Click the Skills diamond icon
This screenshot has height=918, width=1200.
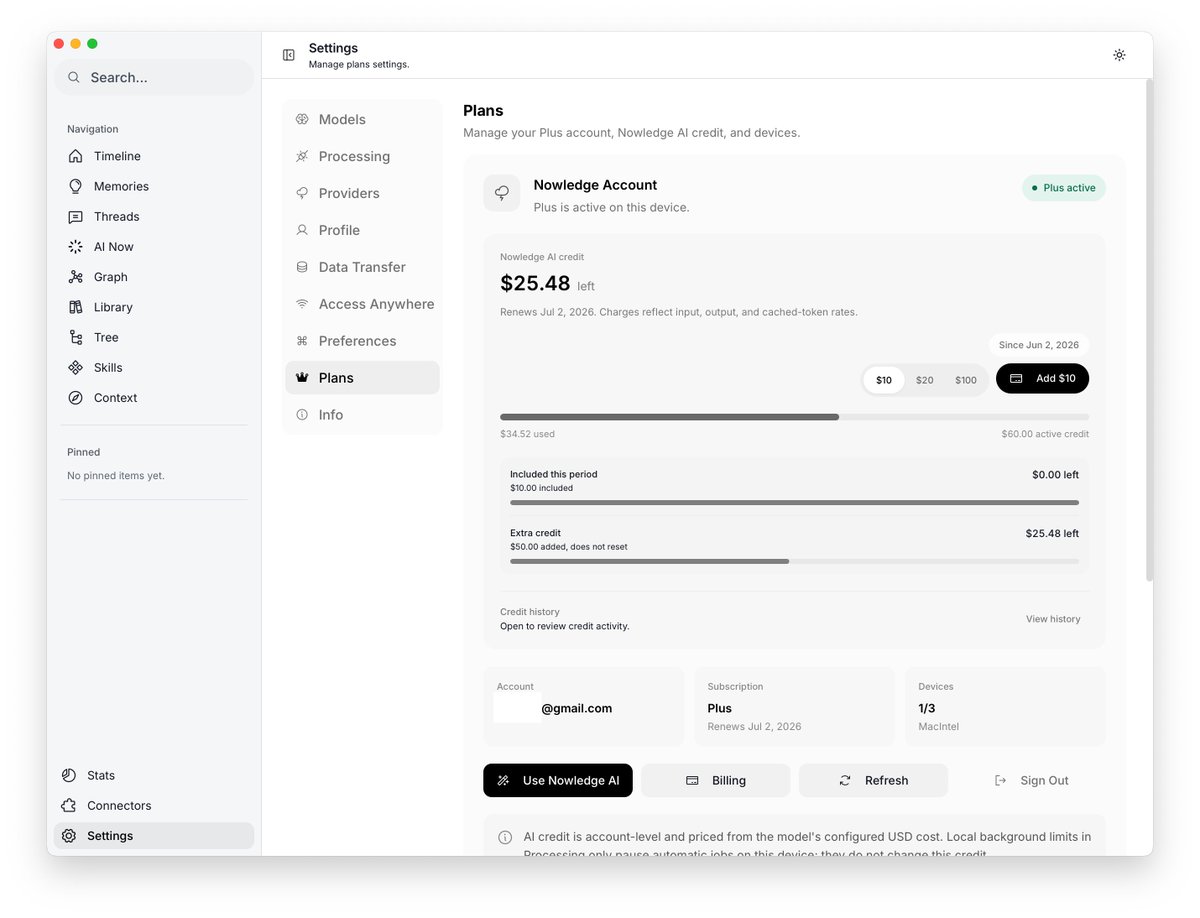point(75,367)
